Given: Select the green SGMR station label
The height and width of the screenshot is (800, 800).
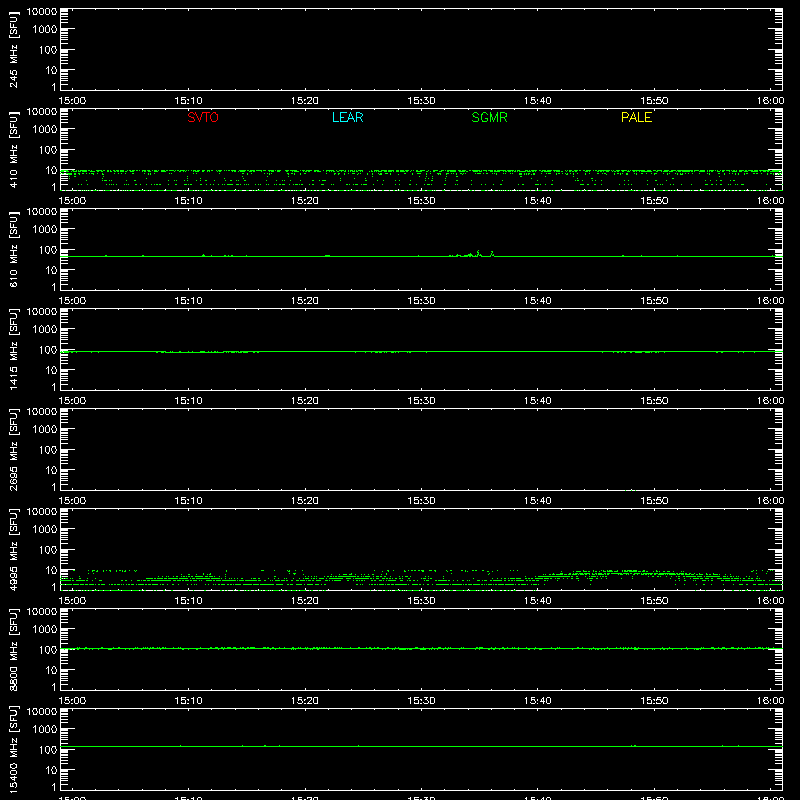Looking at the screenshot, I should (489, 117).
